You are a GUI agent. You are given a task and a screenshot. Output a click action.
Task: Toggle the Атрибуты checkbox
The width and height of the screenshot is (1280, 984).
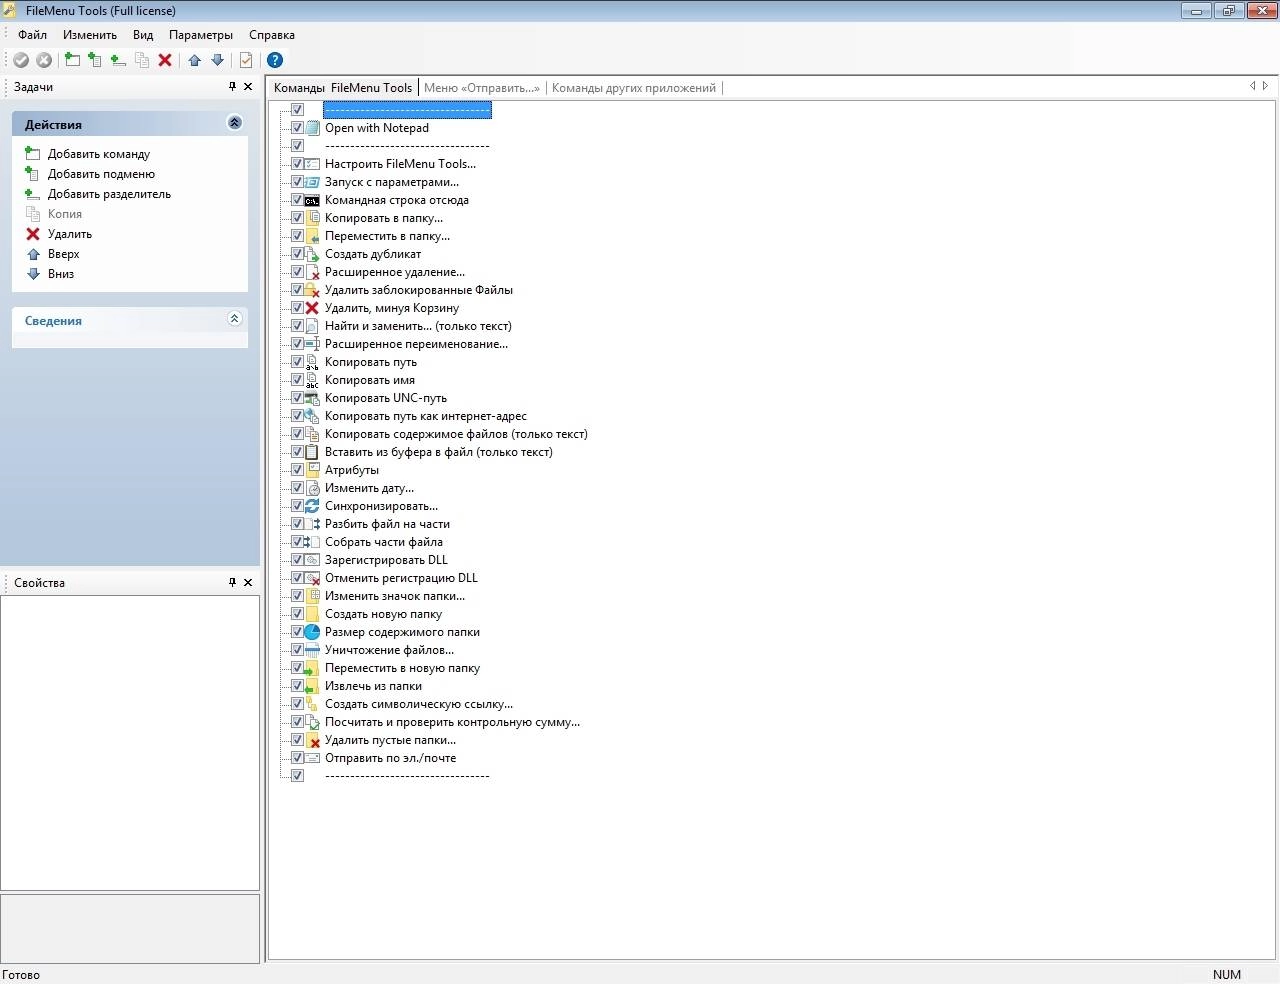[297, 470]
